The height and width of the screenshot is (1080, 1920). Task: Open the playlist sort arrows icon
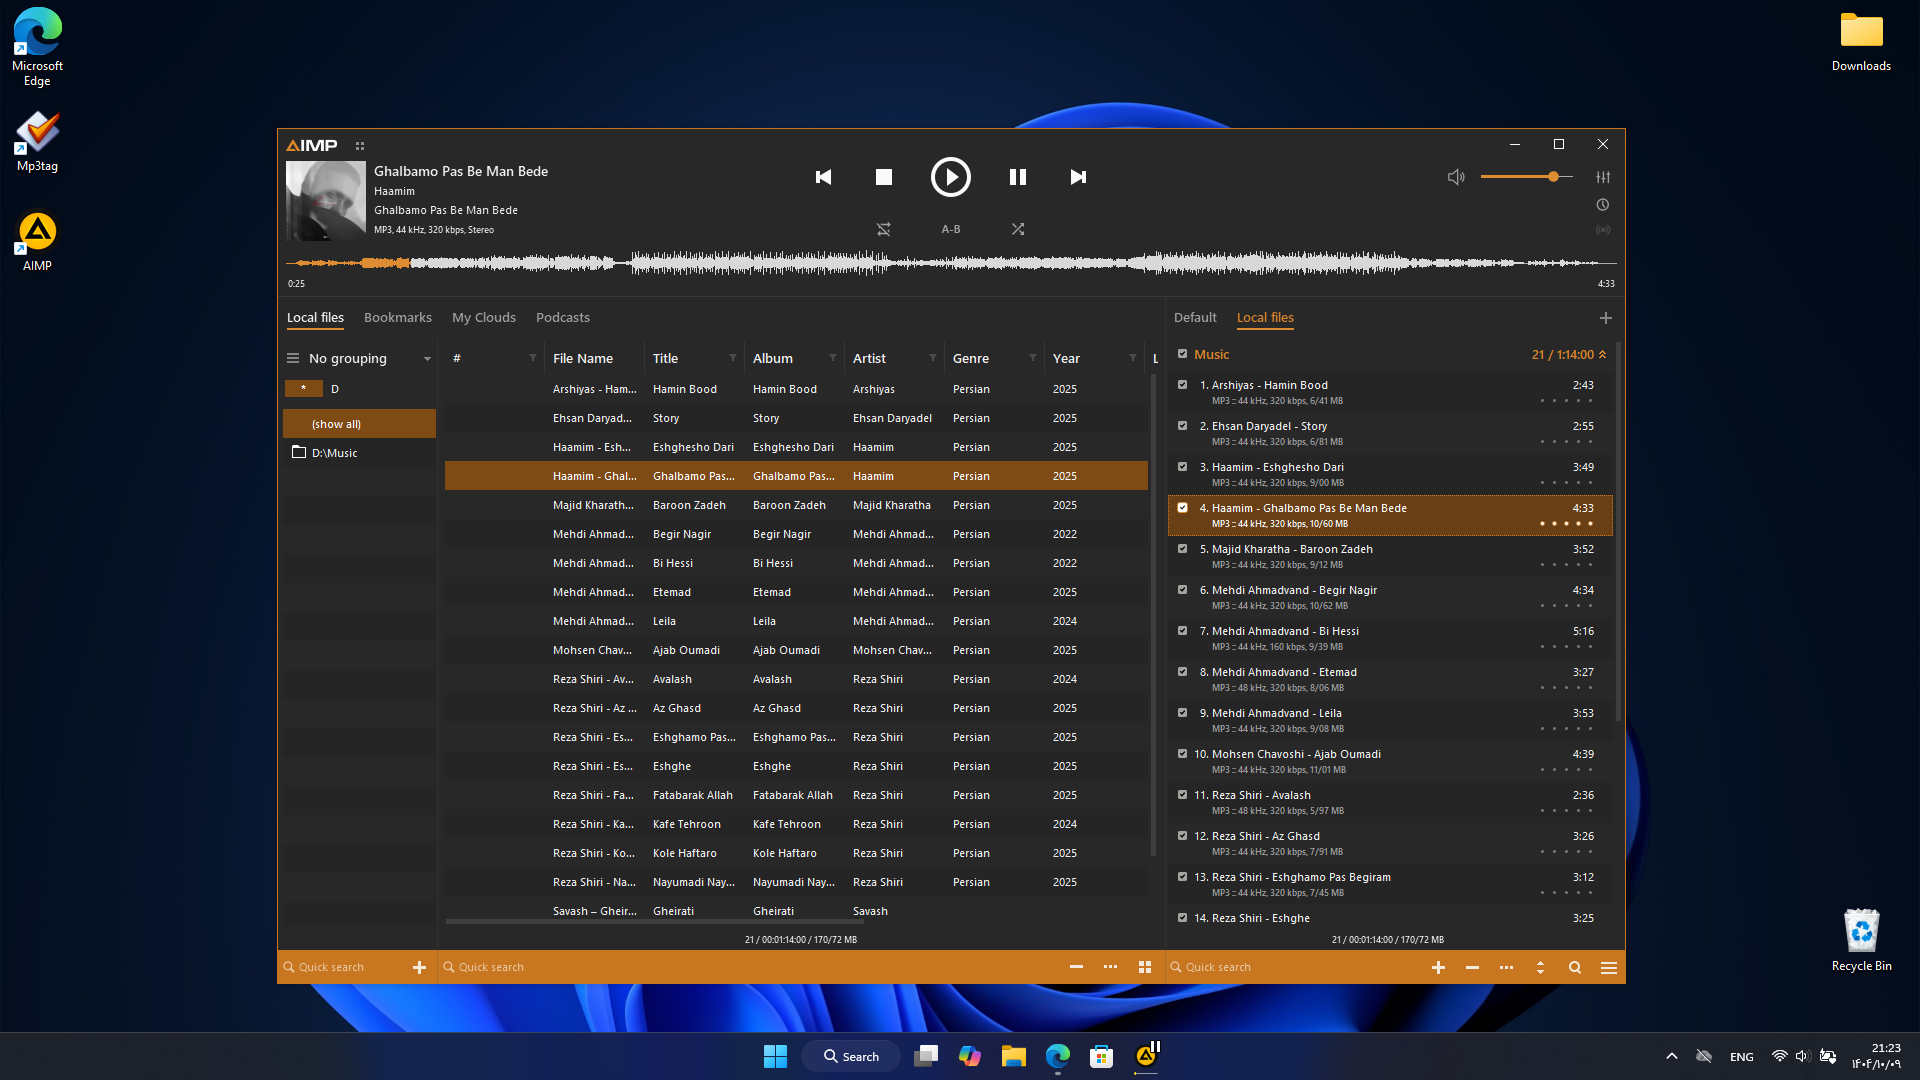[x=1540, y=967]
